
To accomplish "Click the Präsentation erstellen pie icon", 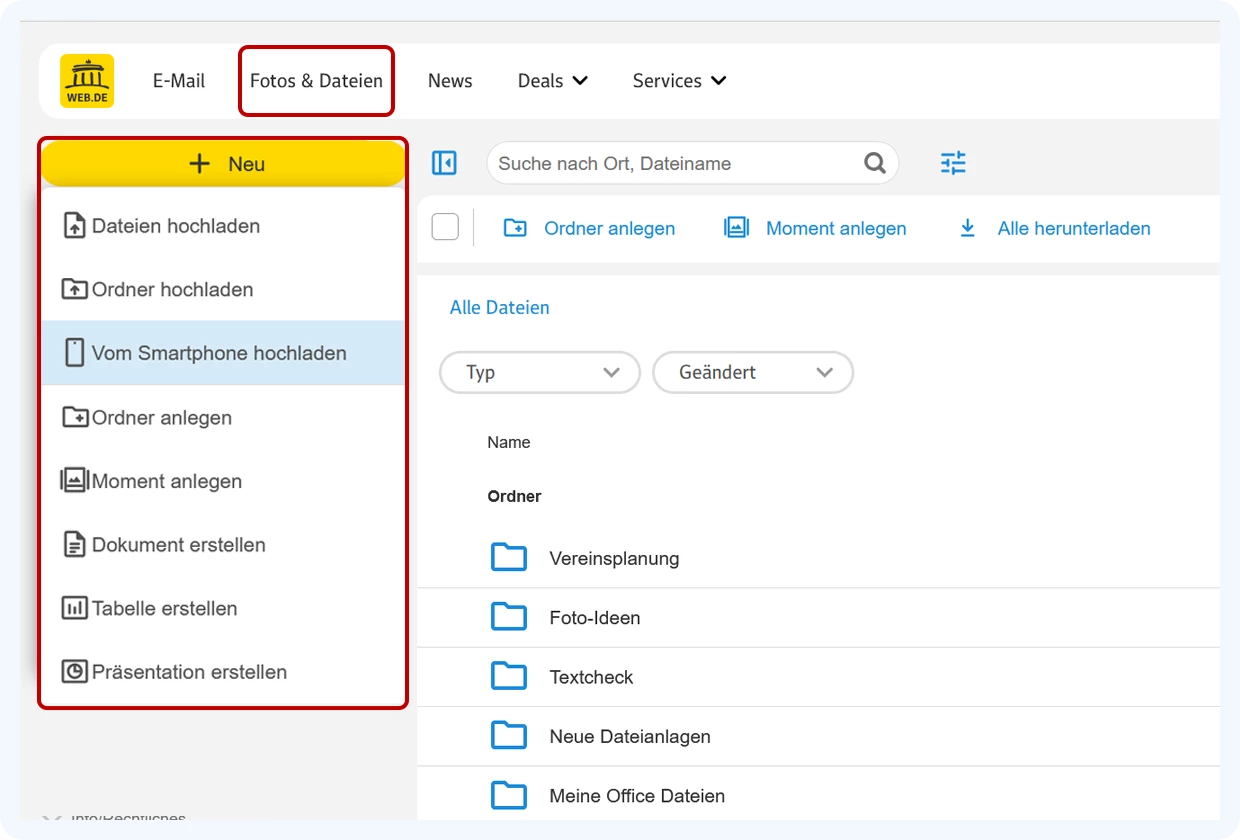I will point(74,672).
